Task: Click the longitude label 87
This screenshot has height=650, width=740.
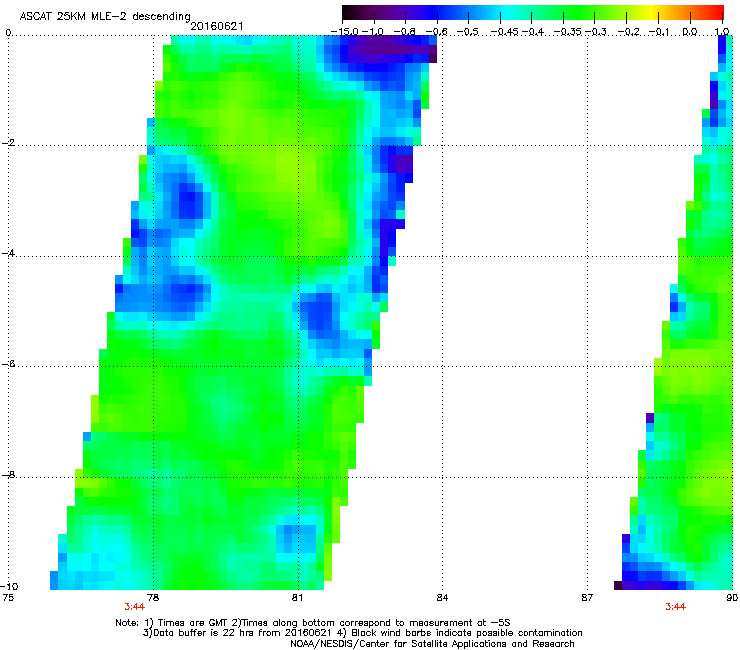Action: (x=587, y=598)
